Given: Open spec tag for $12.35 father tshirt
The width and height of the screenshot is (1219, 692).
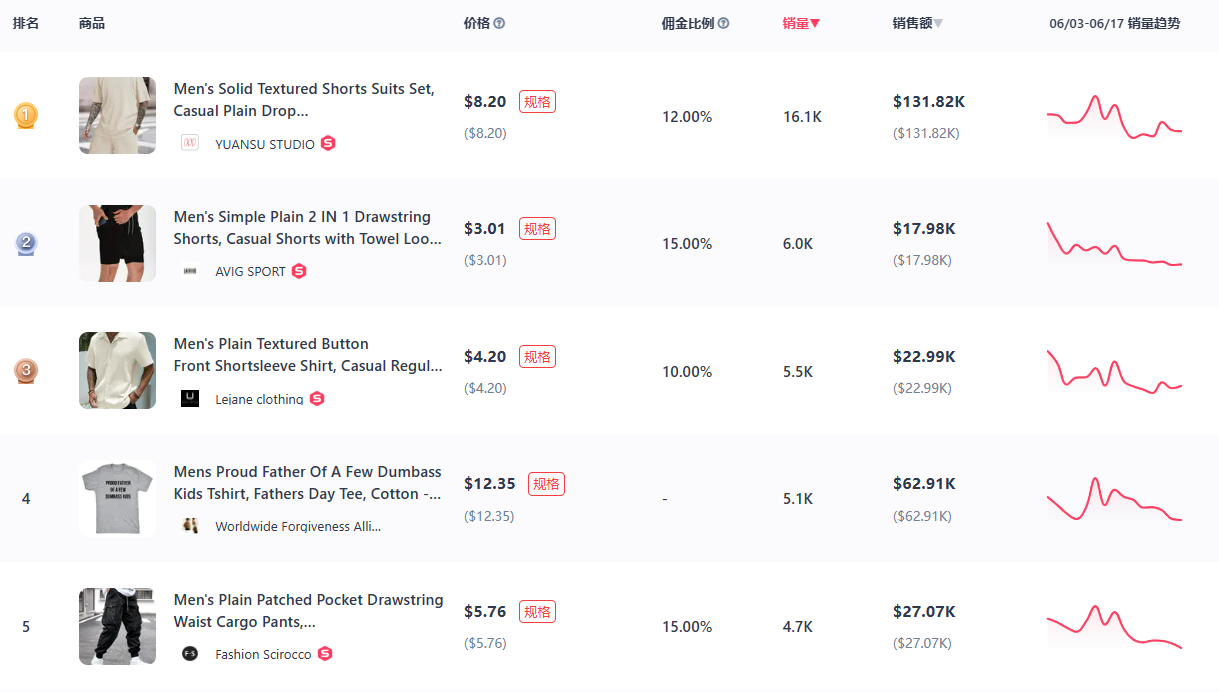Looking at the screenshot, I should [x=546, y=484].
